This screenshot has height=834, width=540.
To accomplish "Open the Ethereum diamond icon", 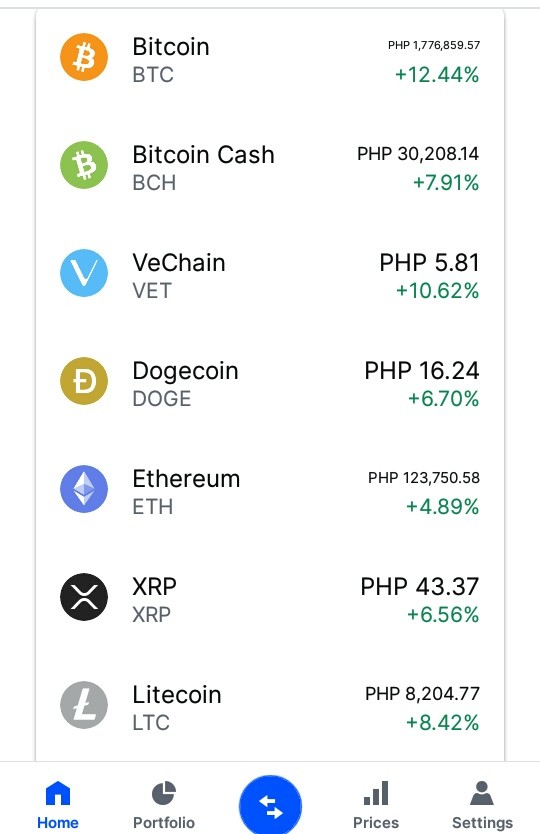I will coord(84,489).
